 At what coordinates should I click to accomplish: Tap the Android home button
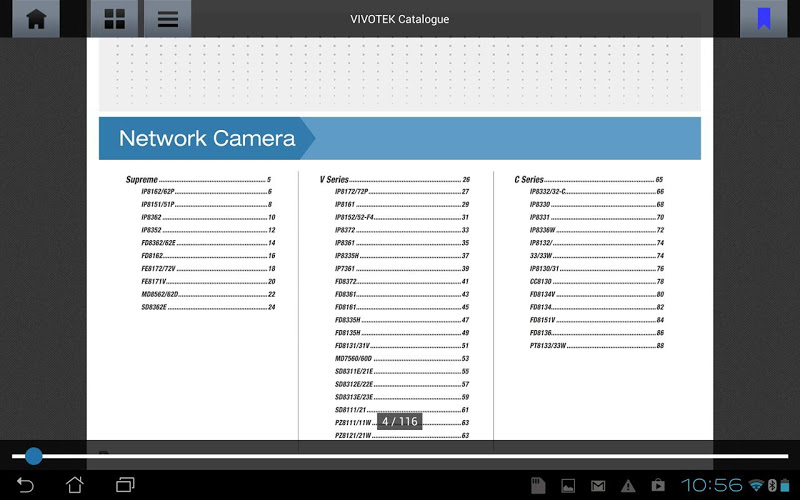coord(74,485)
